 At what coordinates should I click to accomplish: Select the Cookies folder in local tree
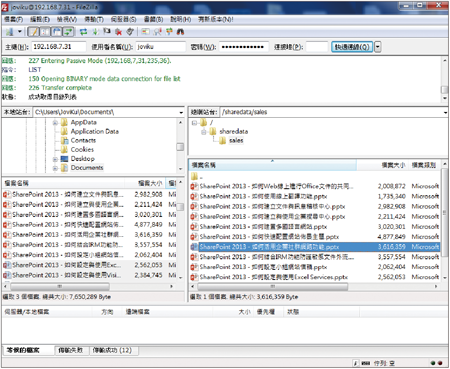[x=82, y=149]
